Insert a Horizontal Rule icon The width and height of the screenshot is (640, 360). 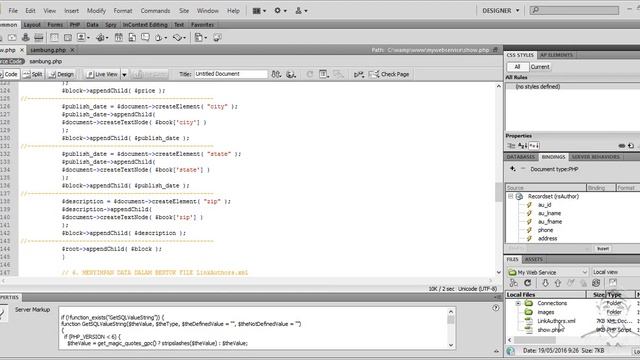39,38
